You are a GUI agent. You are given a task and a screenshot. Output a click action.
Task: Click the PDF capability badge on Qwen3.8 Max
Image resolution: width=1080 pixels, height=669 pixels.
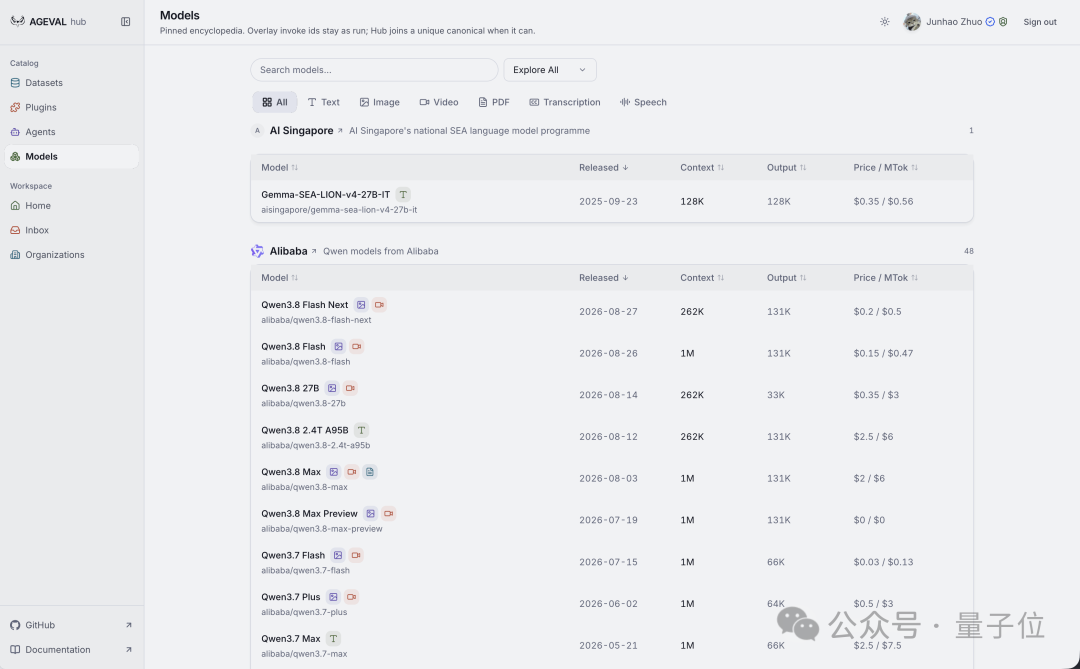coord(370,472)
